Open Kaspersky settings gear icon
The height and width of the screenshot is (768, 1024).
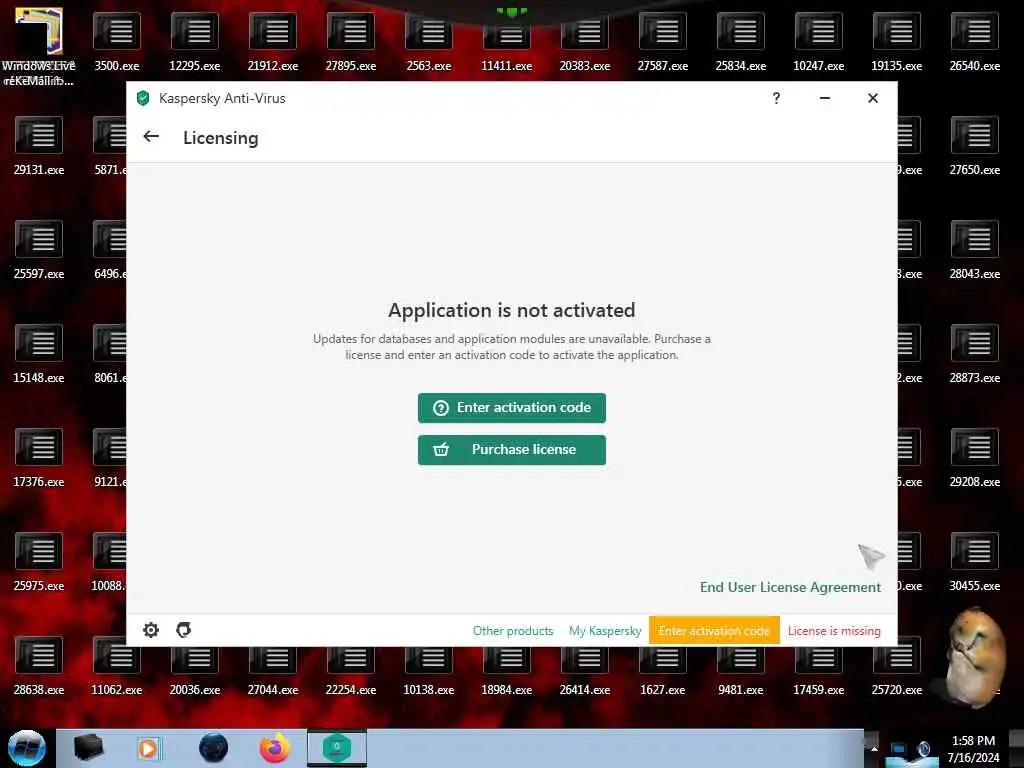(151, 630)
